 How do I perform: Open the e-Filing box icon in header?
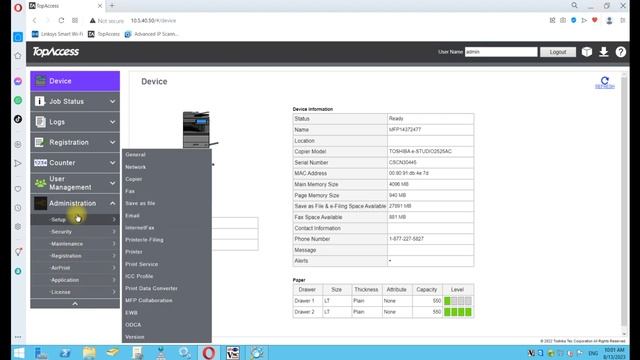click(587, 52)
